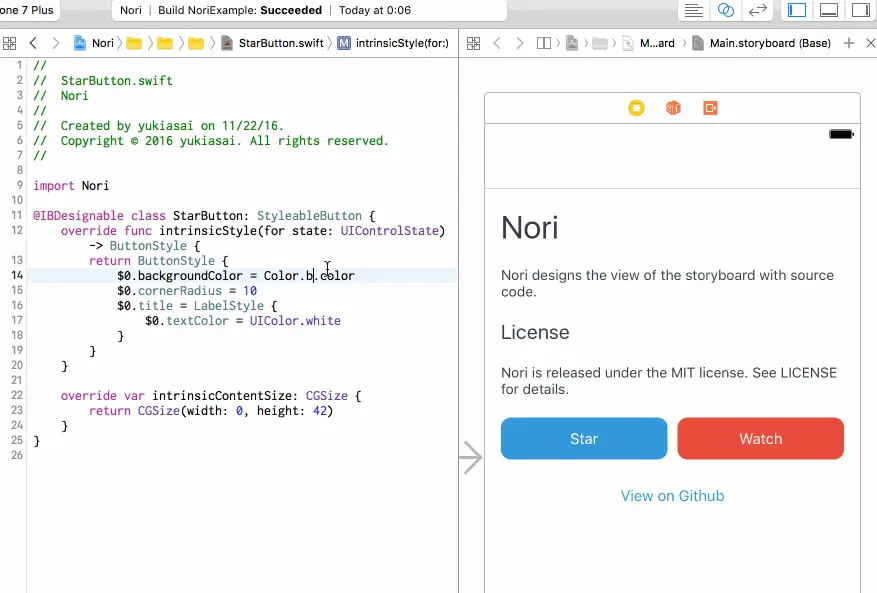Click the blue Star button in storyboard
Image resolution: width=877 pixels, height=593 pixels.
[x=584, y=439]
